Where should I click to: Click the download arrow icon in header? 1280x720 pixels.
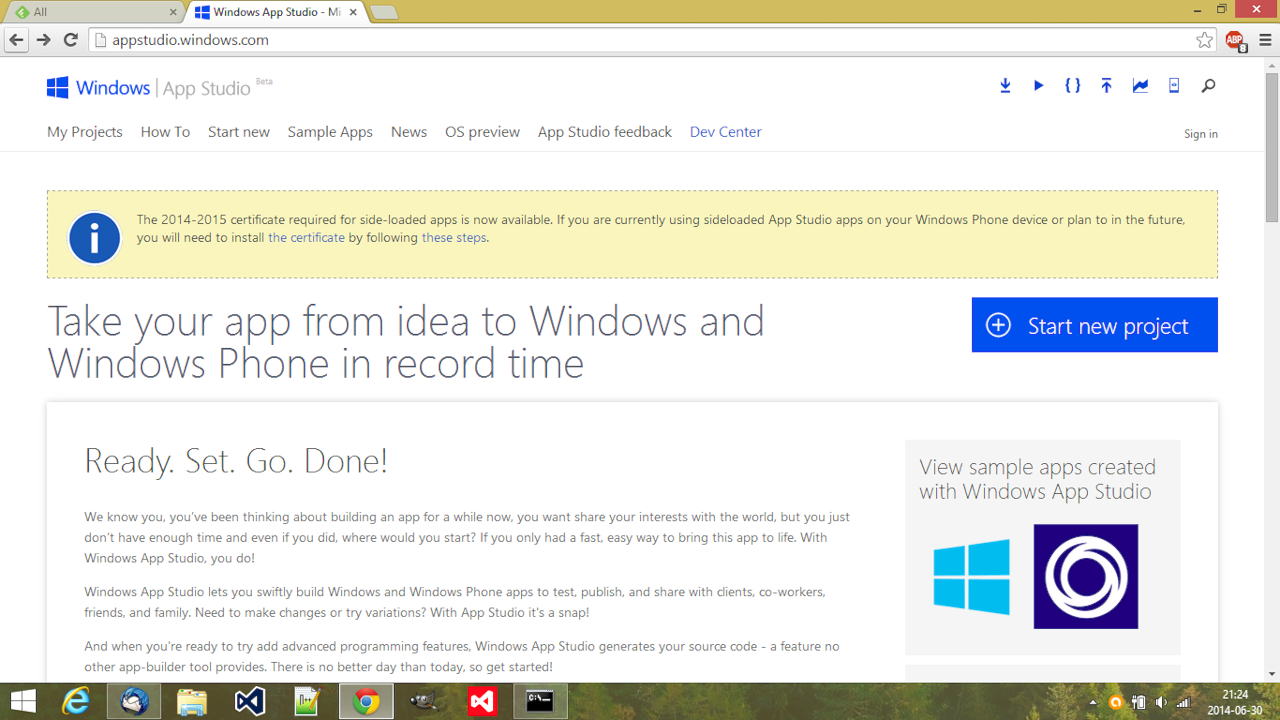(x=1005, y=86)
